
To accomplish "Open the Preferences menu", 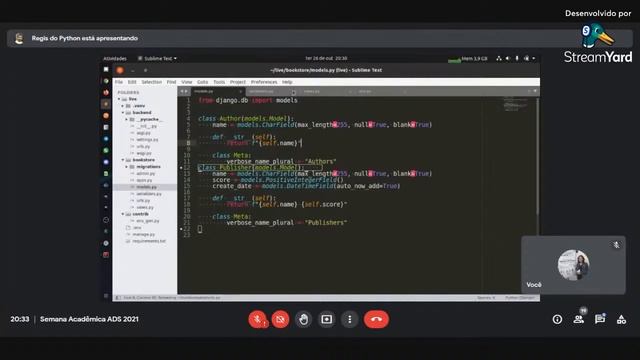I will pyautogui.click(x=264, y=82).
